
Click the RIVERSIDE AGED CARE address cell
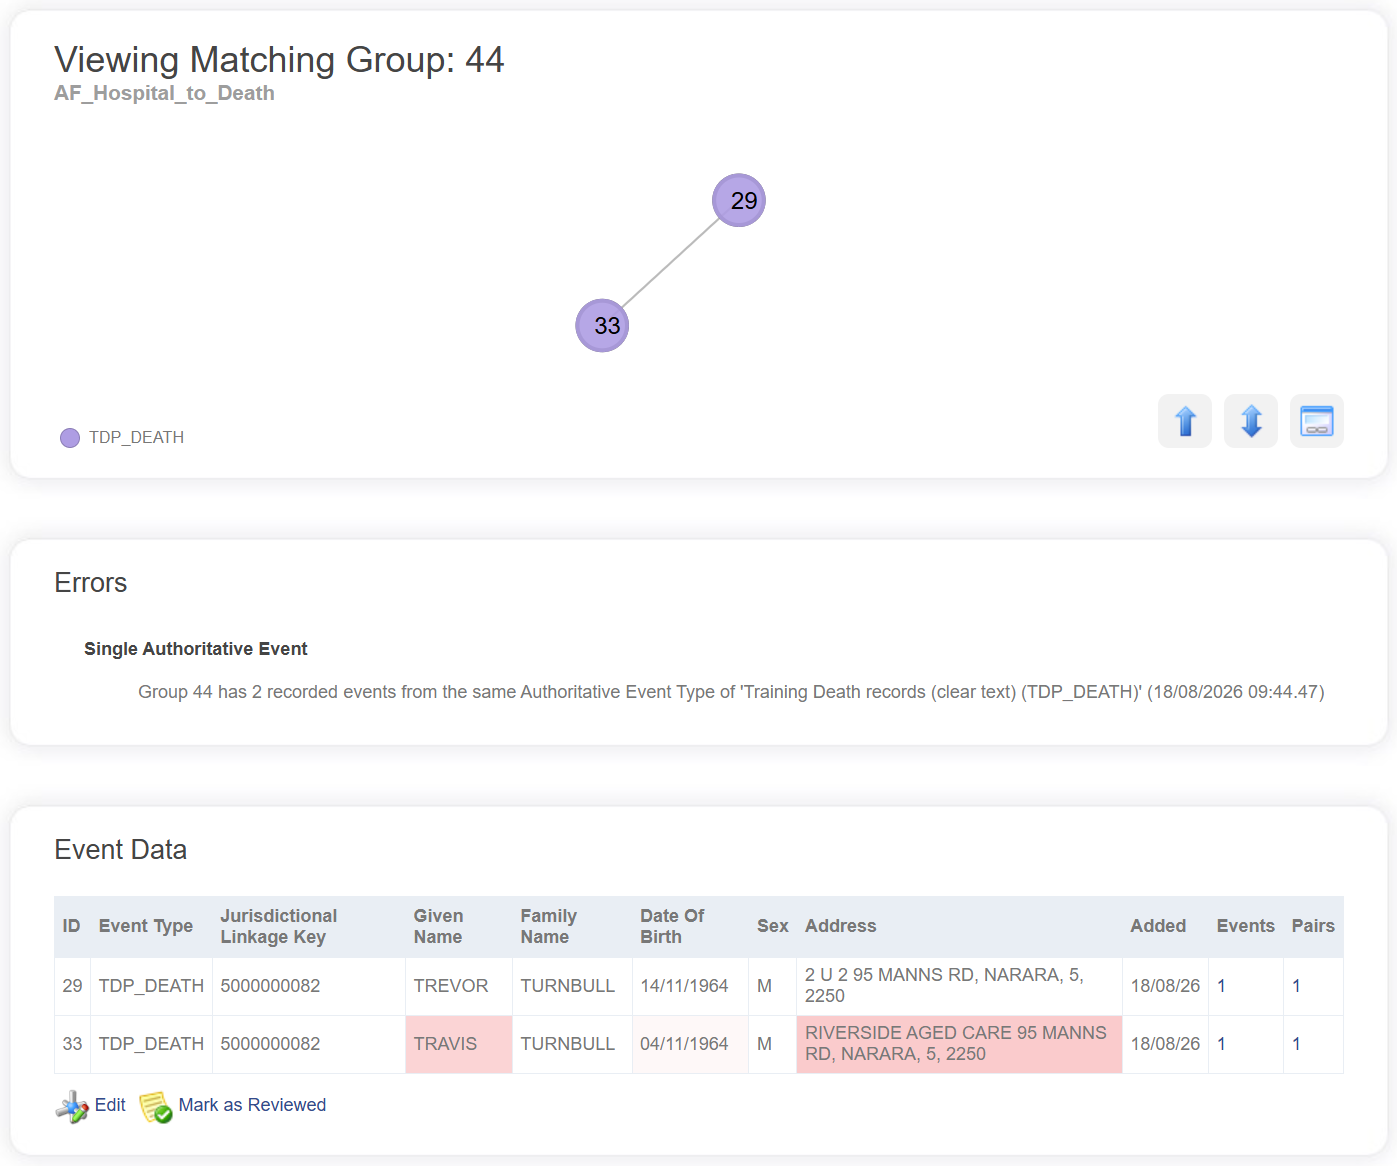[959, 1044]
